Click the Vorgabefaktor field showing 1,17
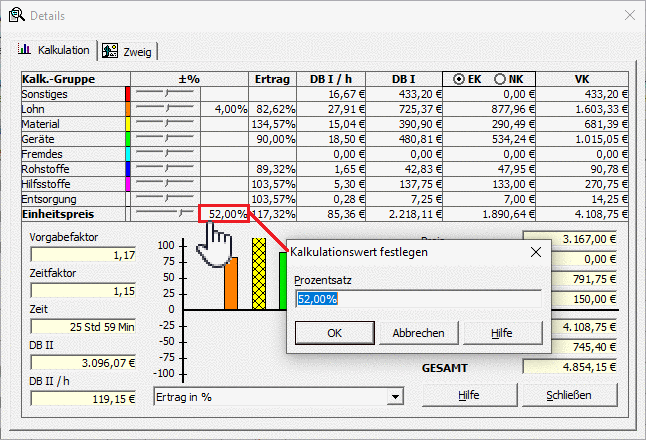646x440 pixels. point(83,255)
